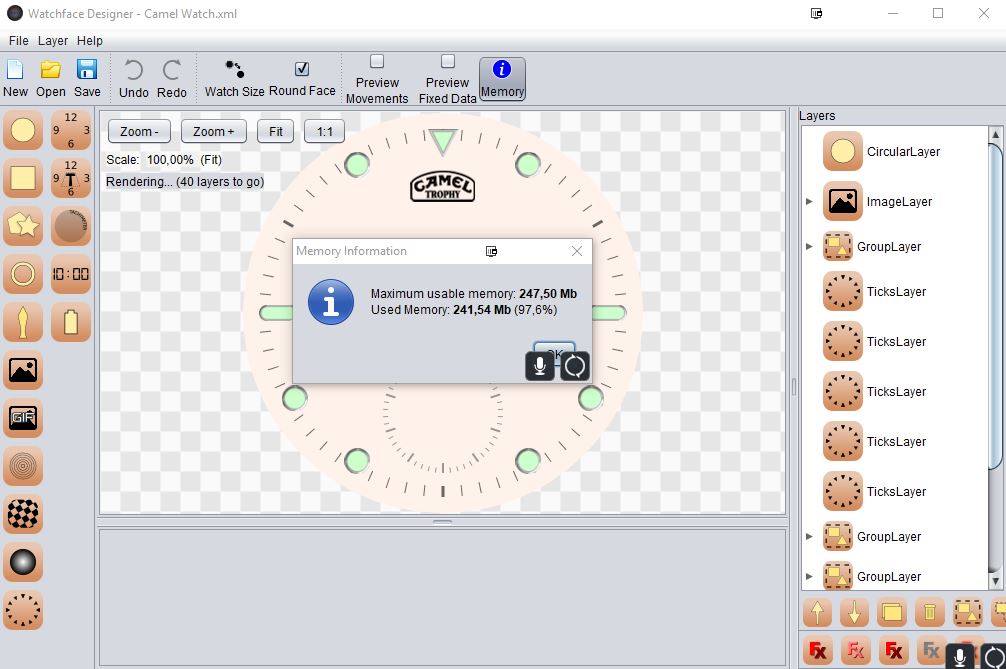Click the "Used Memory: 241,54 Mb (97,6%)" text
The width and height of the screenshot is (1006, 669).
pyautogui.click(x=464, y=310)
